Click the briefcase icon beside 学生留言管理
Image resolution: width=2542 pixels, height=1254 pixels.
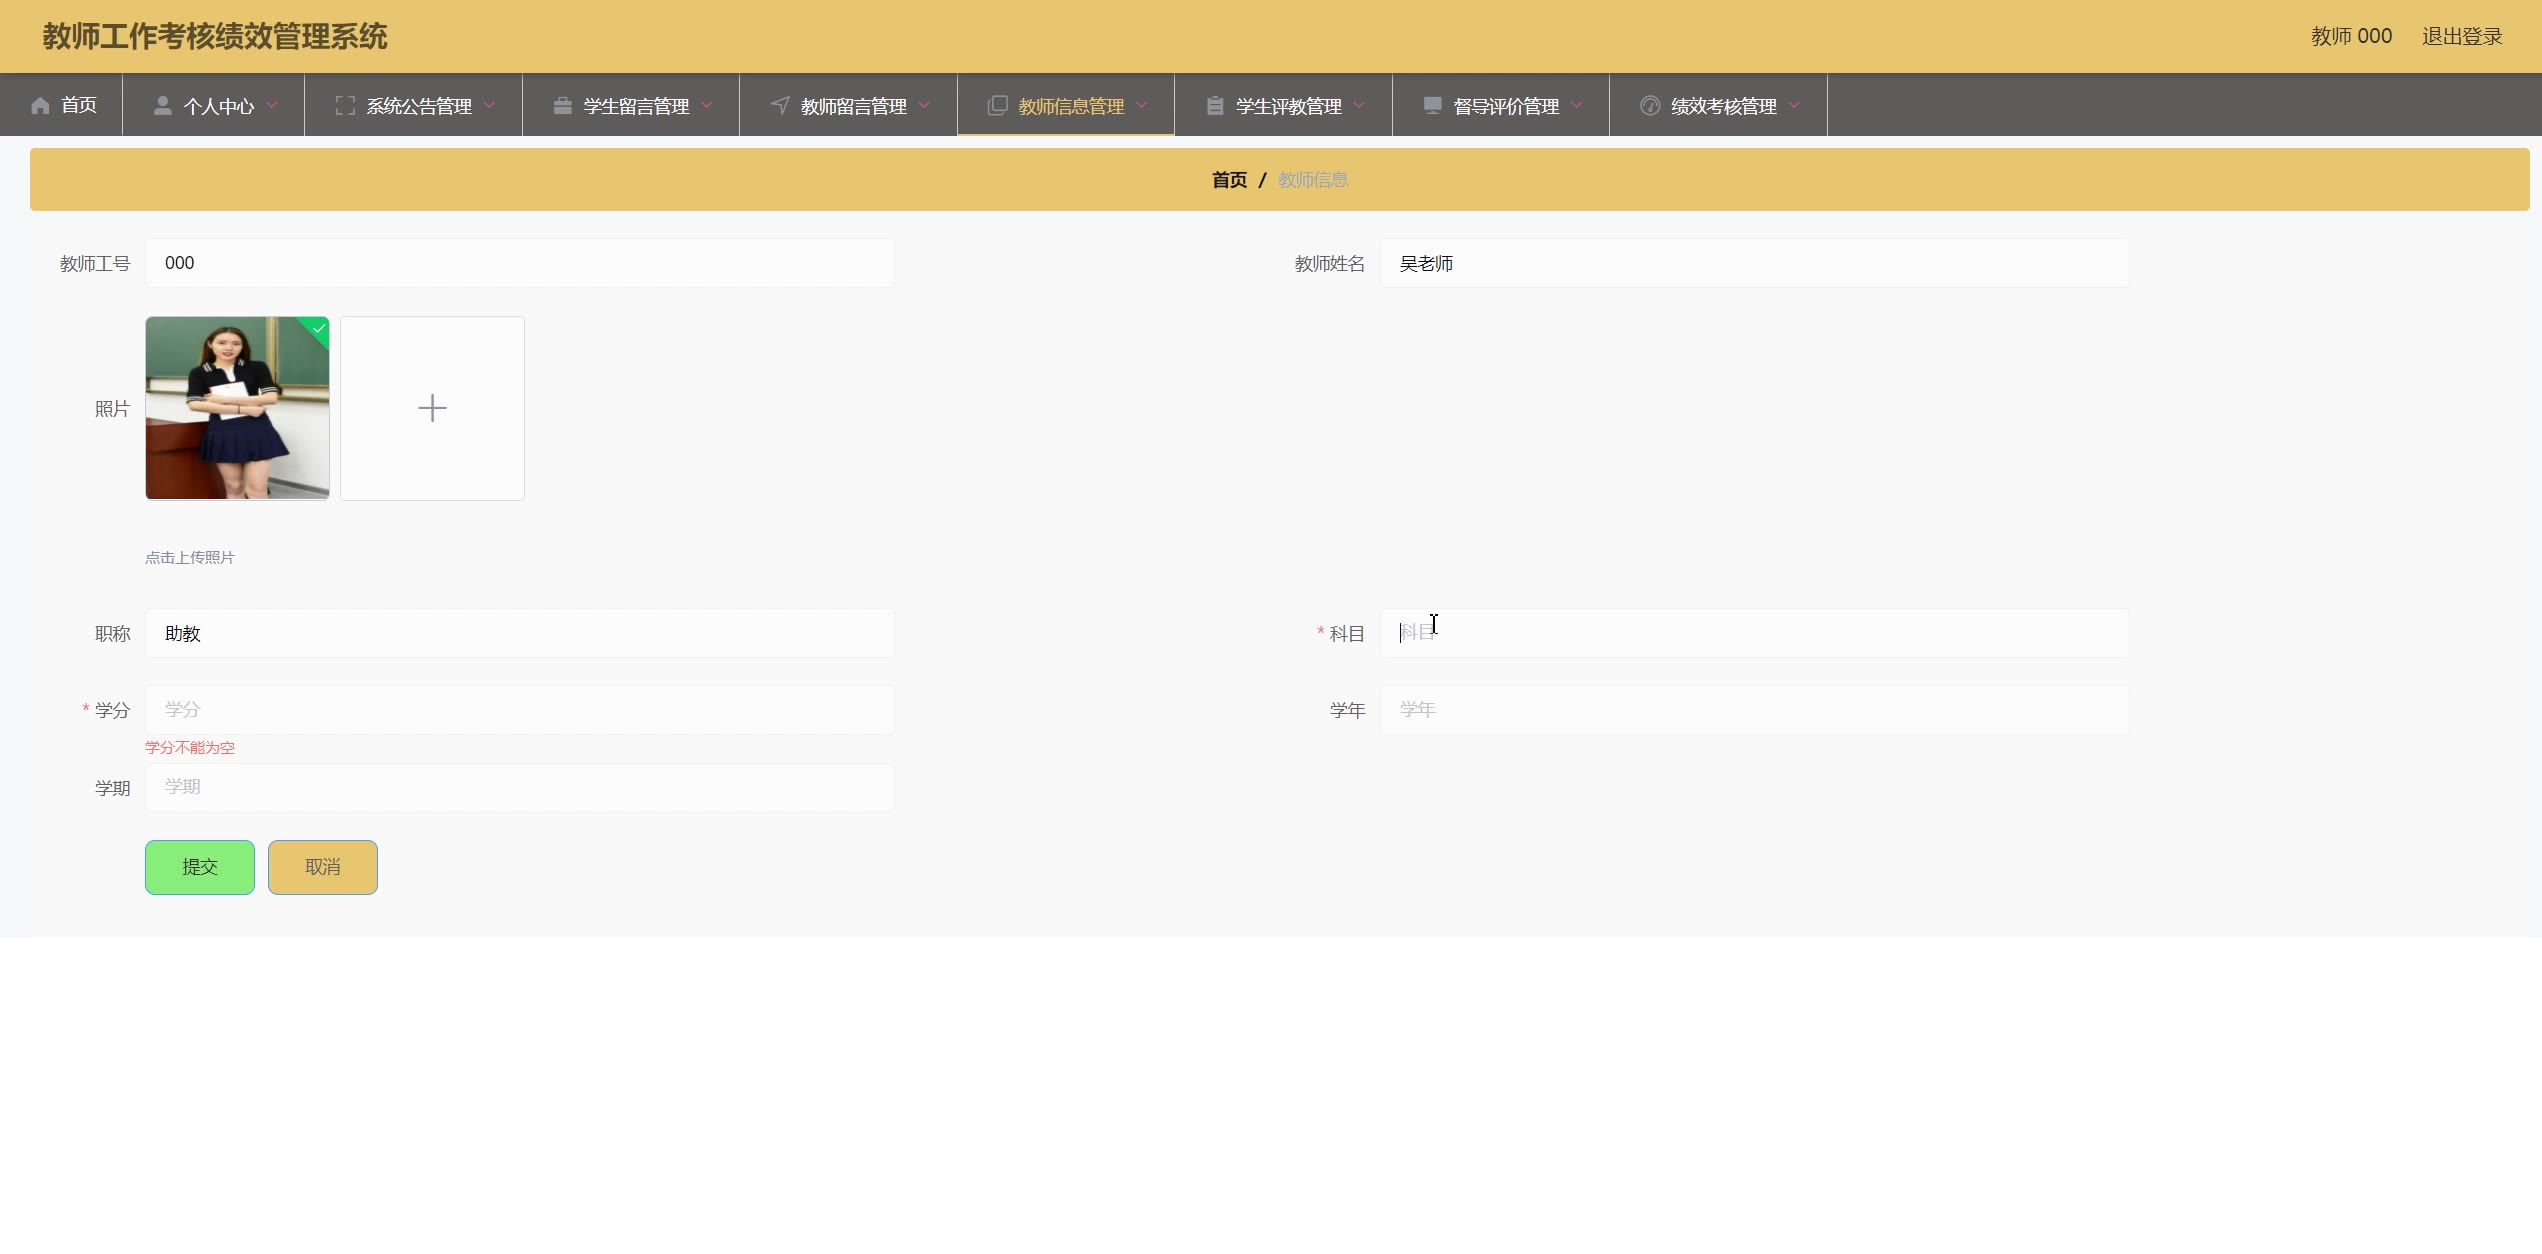tap(563, 106)
